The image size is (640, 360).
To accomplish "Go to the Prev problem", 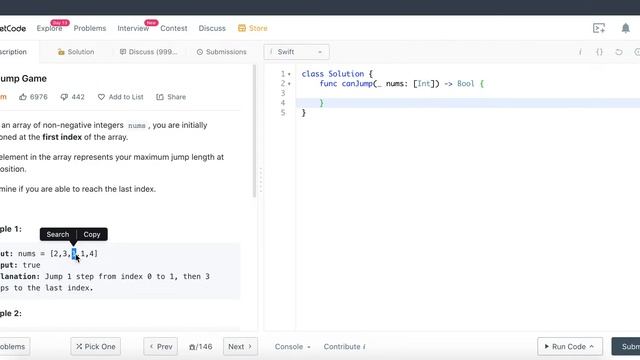I will 160,347.
